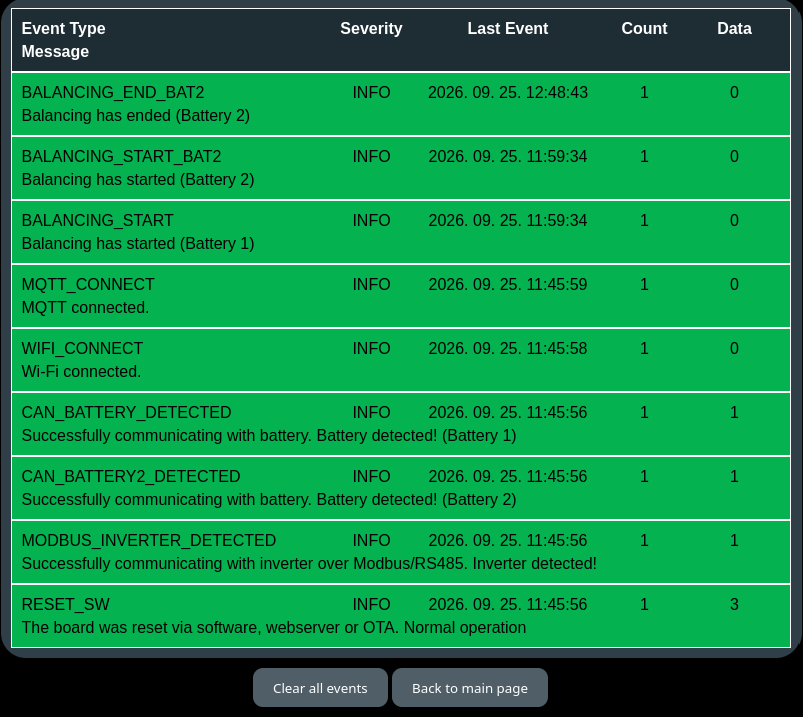Click the INFO severity of MQTT_CONNECT row
This screenshot has height=717, width=803.
tap(371, 284)
